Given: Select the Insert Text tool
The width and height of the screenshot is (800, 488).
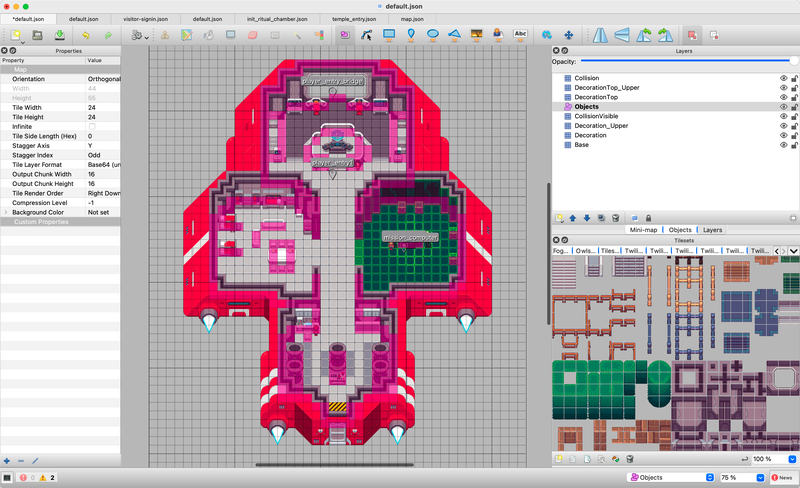Looking at the screenshot, I should (520, 34).
